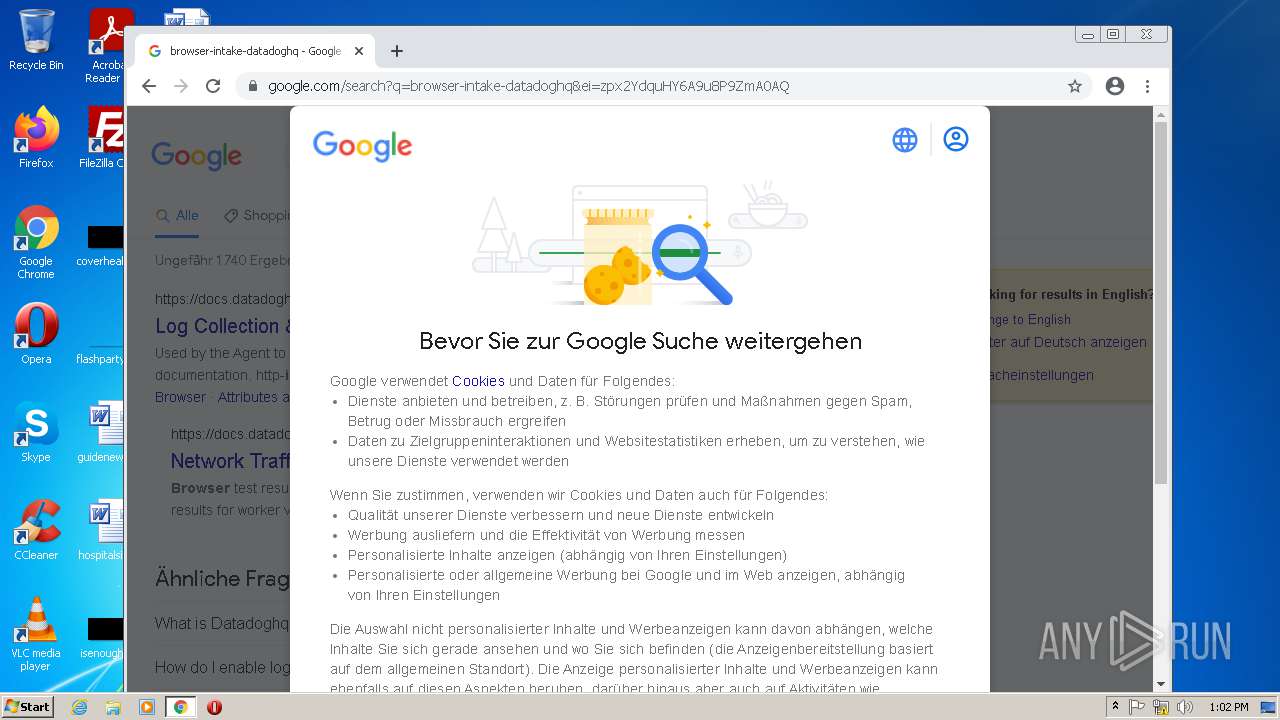Close the browser-intake-datadoghq tab
The height and width of the screenshot is (720, 1280).
click(x=359, y=51)
